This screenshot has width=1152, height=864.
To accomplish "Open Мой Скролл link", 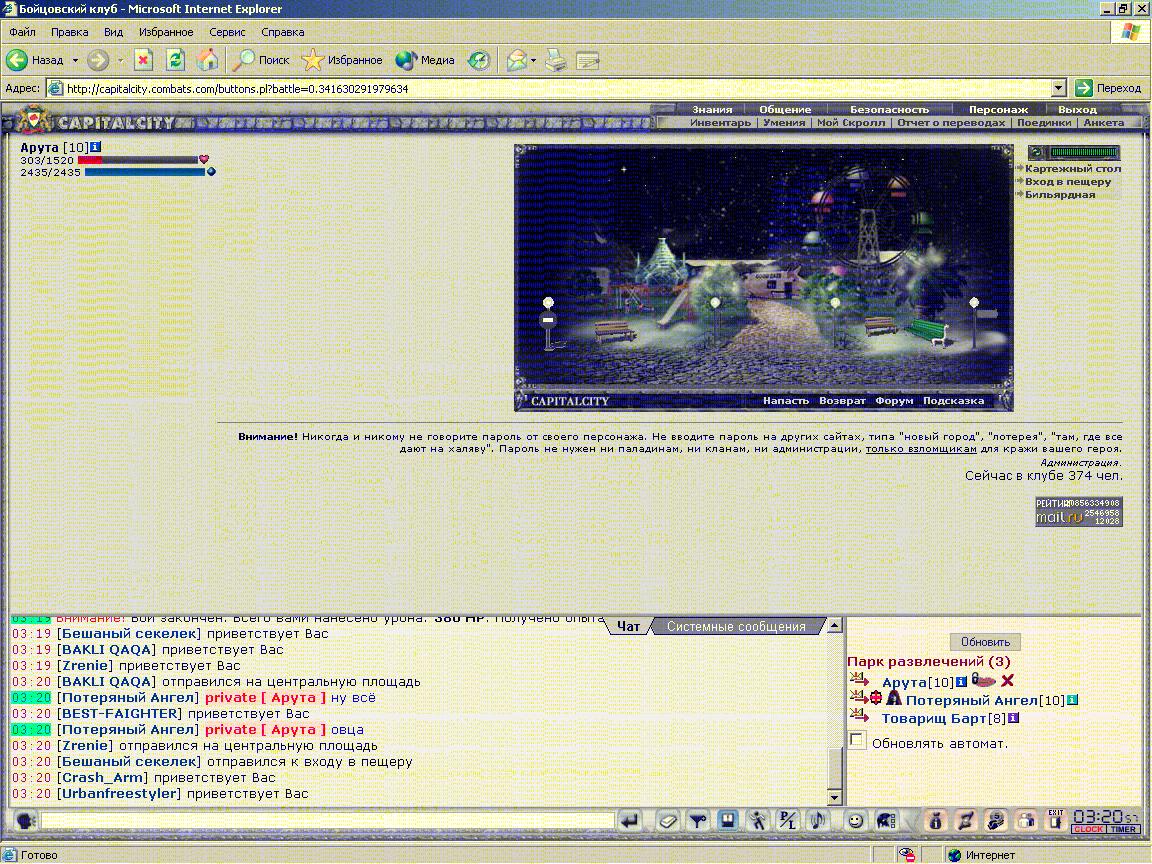I will pos(851,123).
